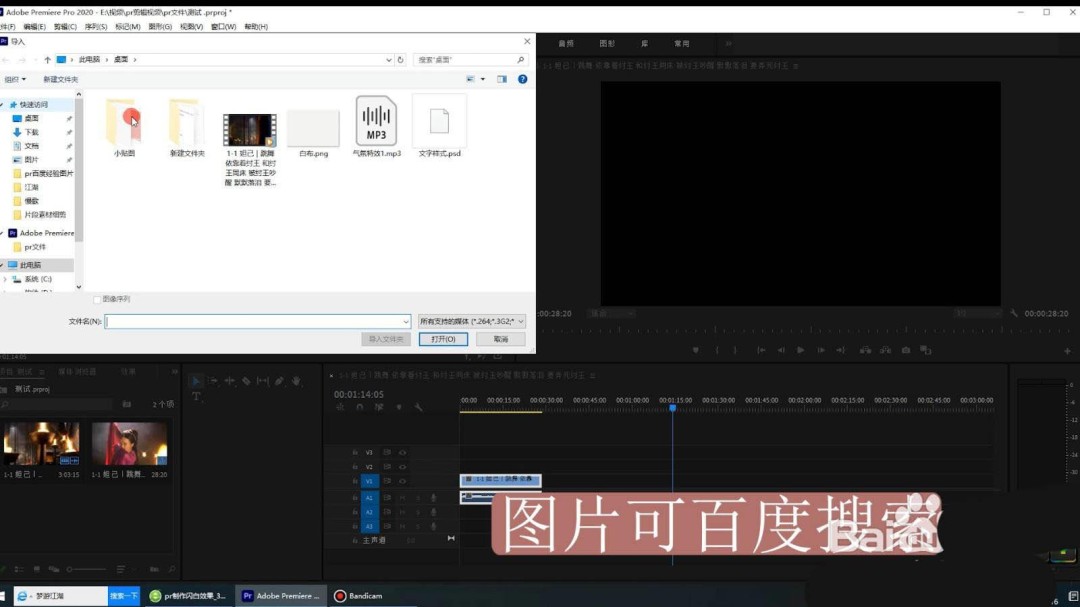
Task: Click the view layout icon in the dialog toolbar
Action: point(470,79)
